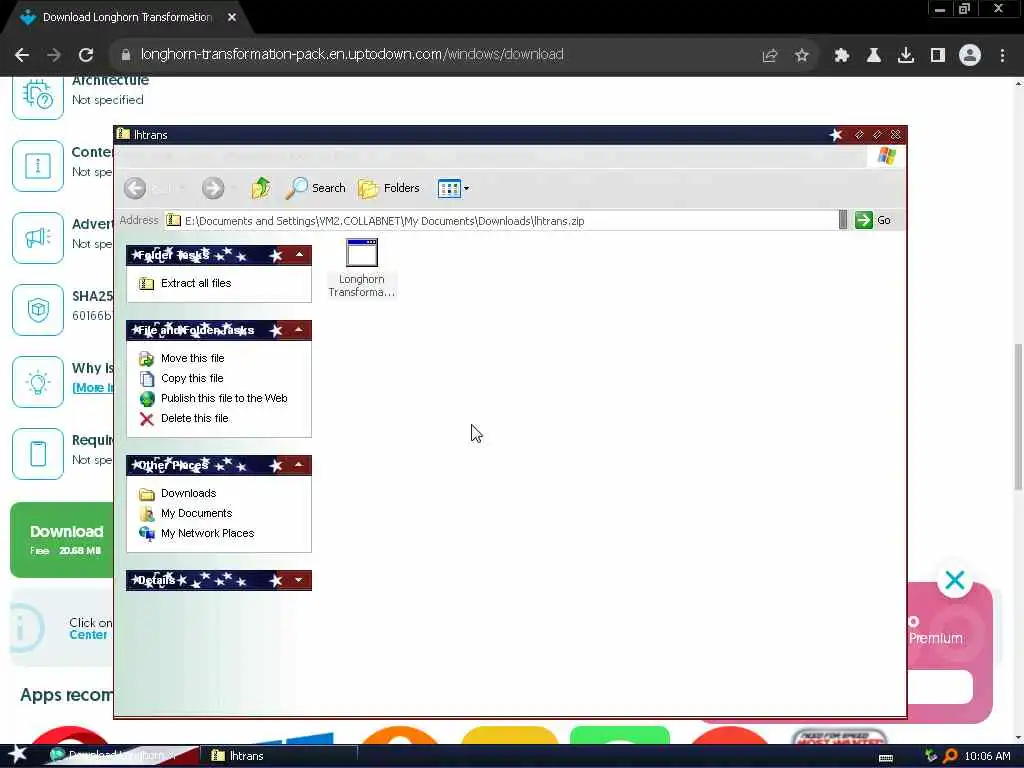
Task: Click the system tray clock 10:06 AM
Action: [x=987, y=756]
